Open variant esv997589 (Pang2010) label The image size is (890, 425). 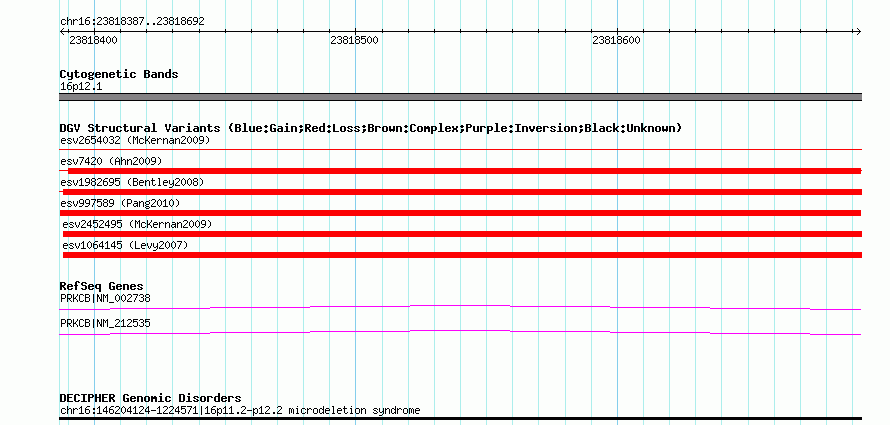(x=120, y=203)
